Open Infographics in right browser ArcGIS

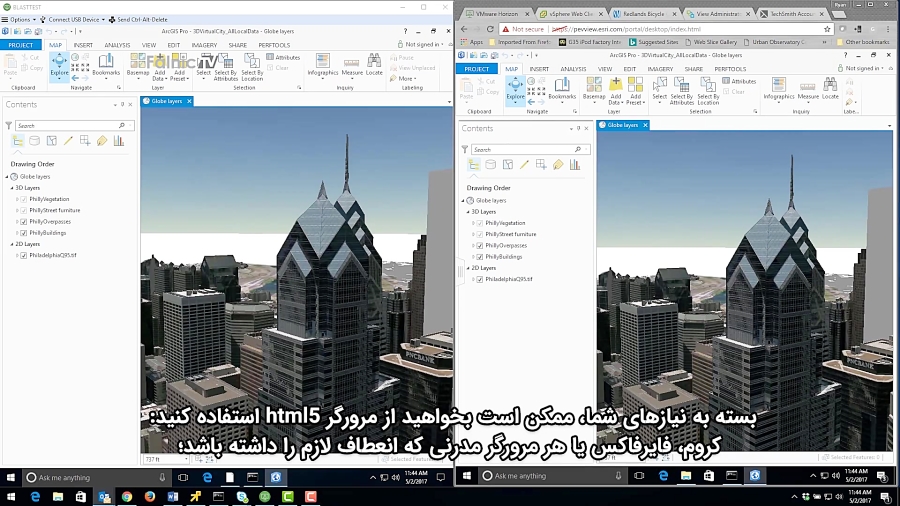[779, 89]
